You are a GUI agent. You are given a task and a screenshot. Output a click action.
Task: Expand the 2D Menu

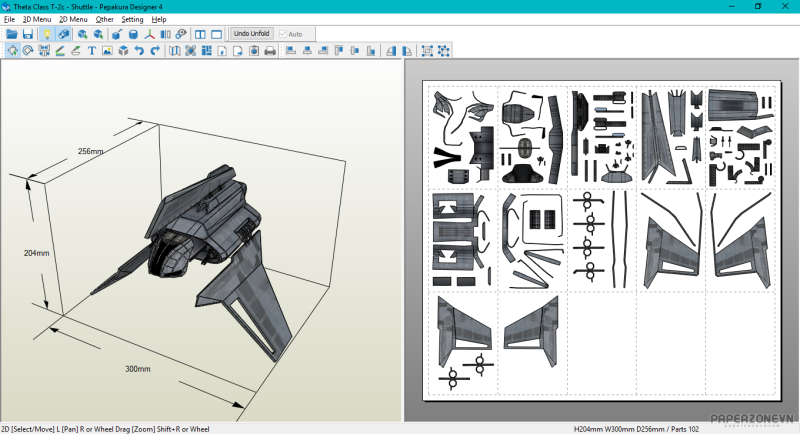(73, 19)
